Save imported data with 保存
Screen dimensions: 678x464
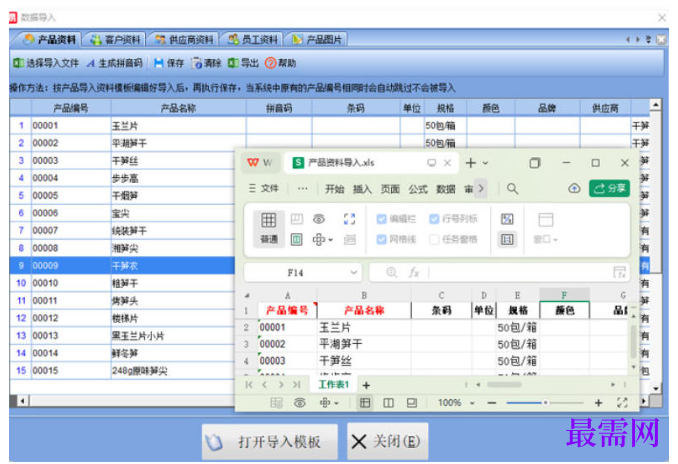(169, 63)
